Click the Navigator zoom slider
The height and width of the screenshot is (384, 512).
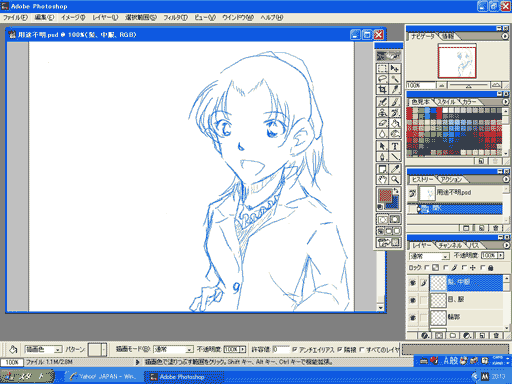(468, 86)
